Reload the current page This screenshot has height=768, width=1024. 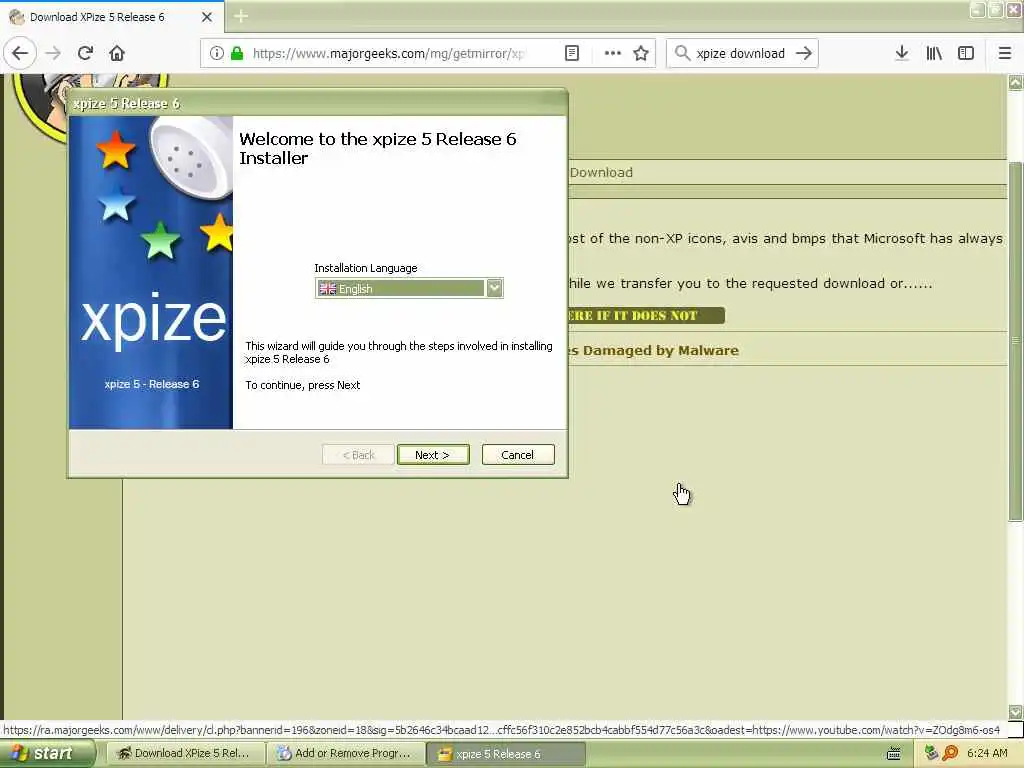click(x=85, y=53)
